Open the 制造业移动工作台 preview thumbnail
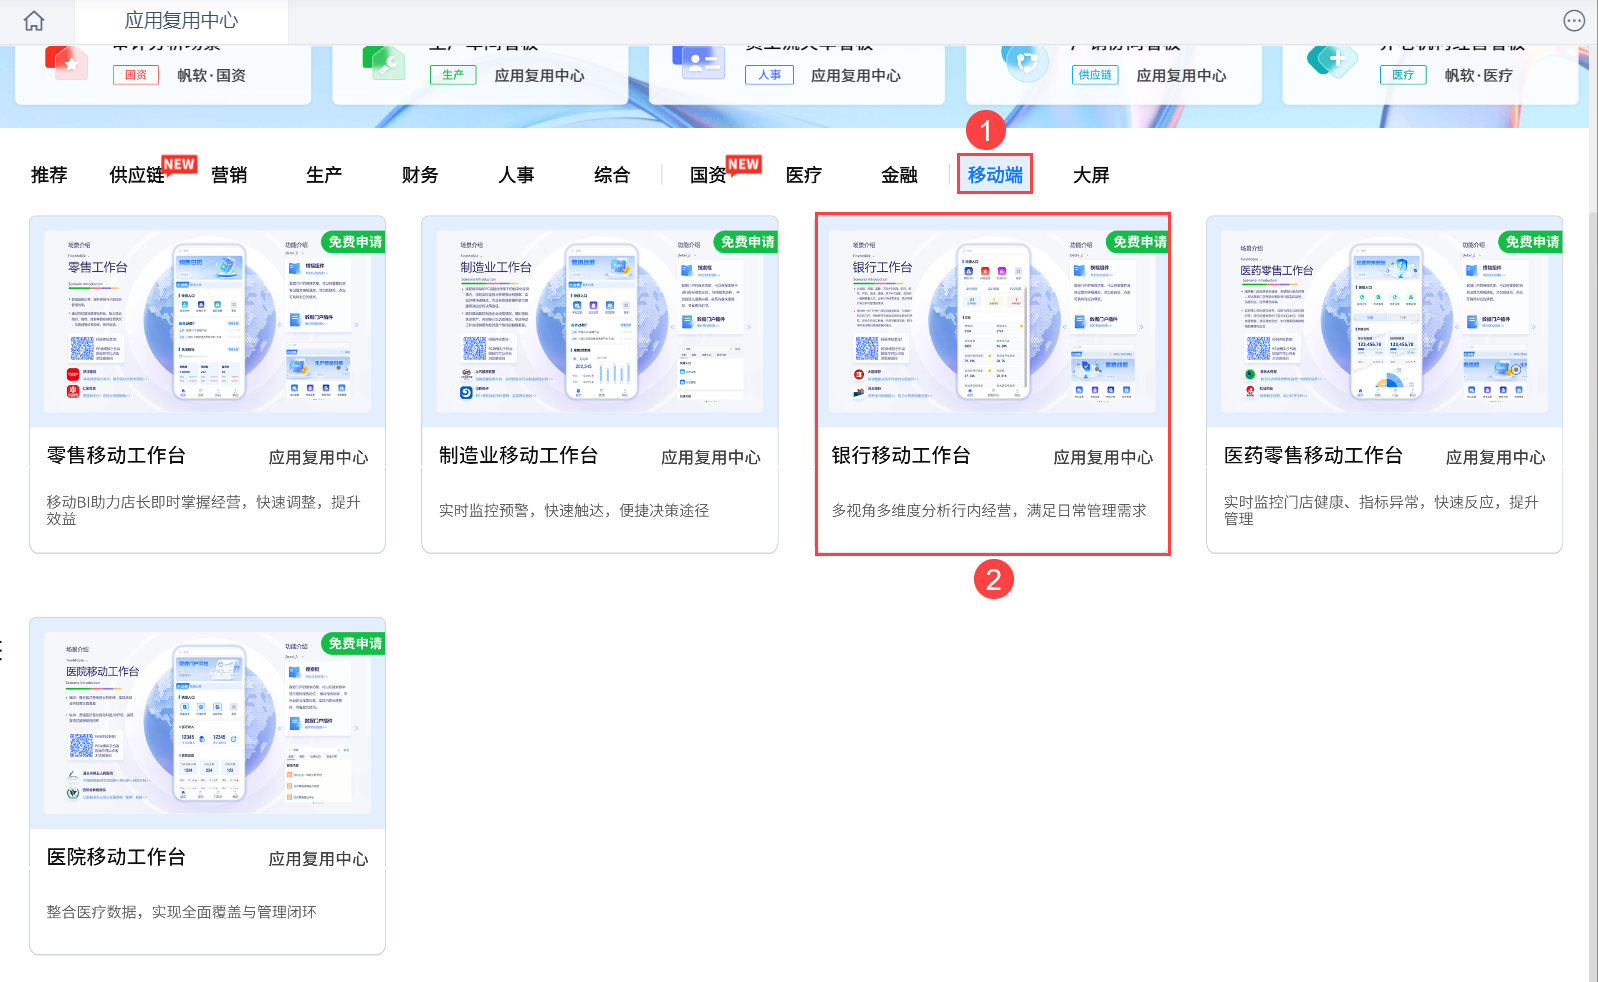The height and width of the screenshot is (982, 1598). pos(600,321)
